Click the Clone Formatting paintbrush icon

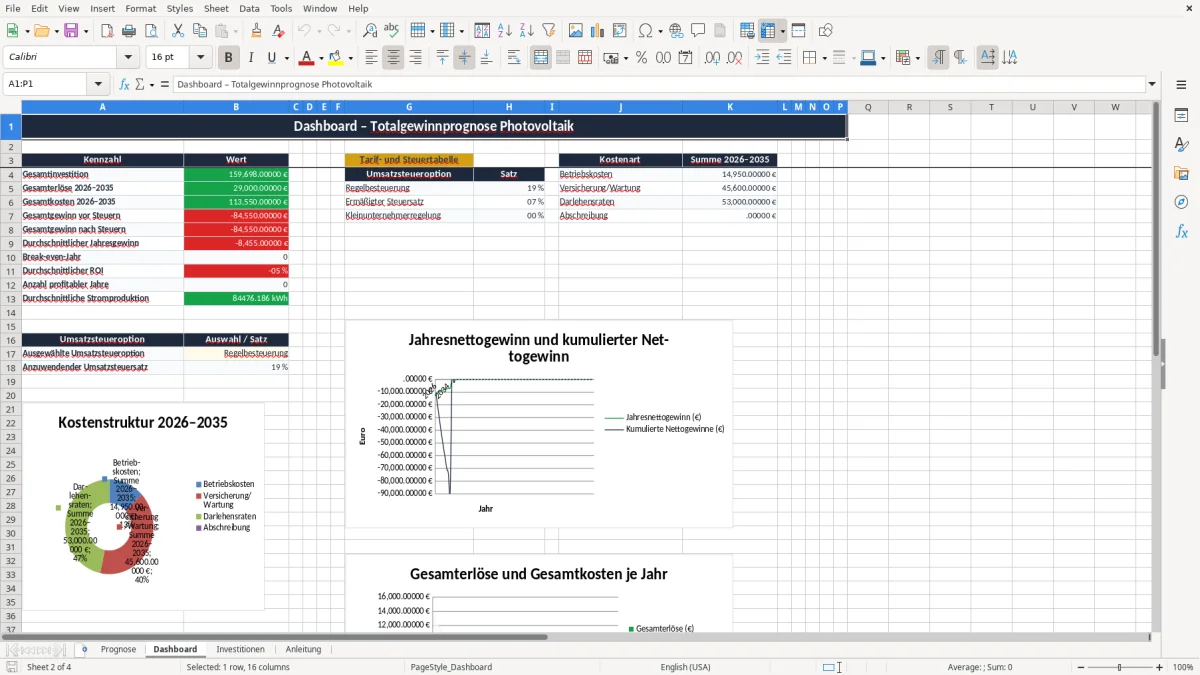tap(257, 31)
